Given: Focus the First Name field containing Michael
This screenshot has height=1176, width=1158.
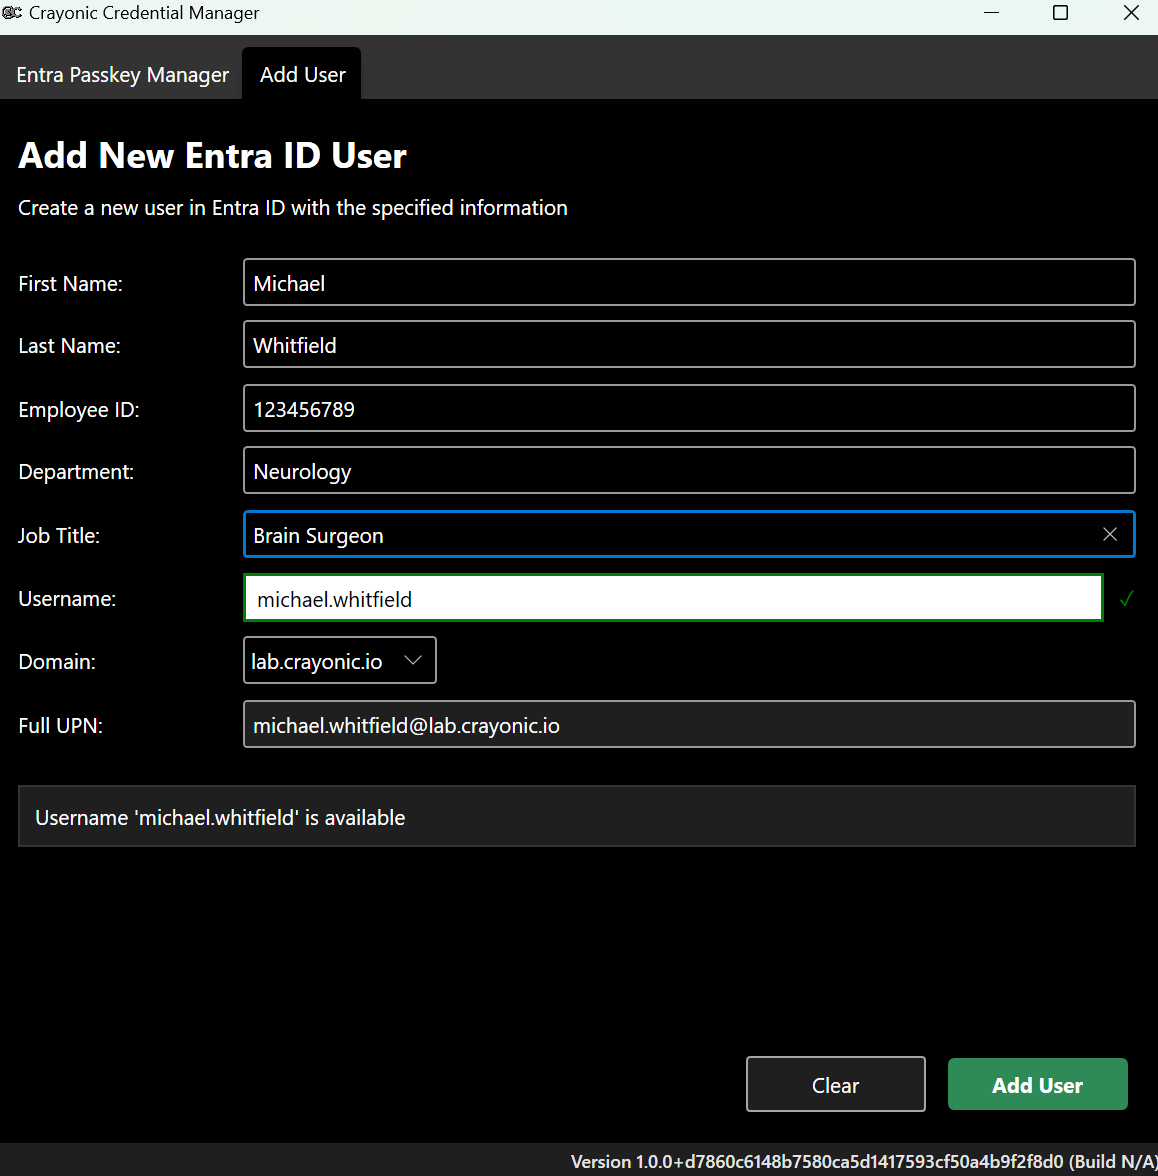Looking at the screenshot, I should (x=688, y=283).
